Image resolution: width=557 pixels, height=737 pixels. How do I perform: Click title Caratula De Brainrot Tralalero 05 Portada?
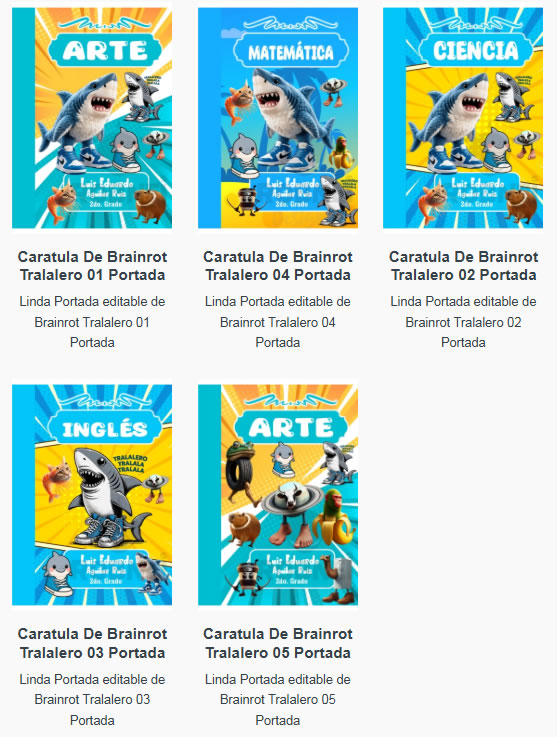[278, 643]
